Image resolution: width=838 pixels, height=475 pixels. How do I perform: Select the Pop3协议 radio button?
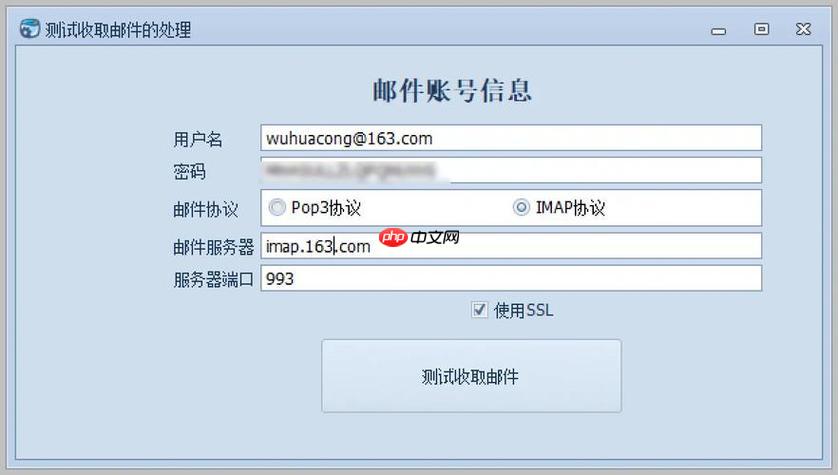(x=277, y=207)
